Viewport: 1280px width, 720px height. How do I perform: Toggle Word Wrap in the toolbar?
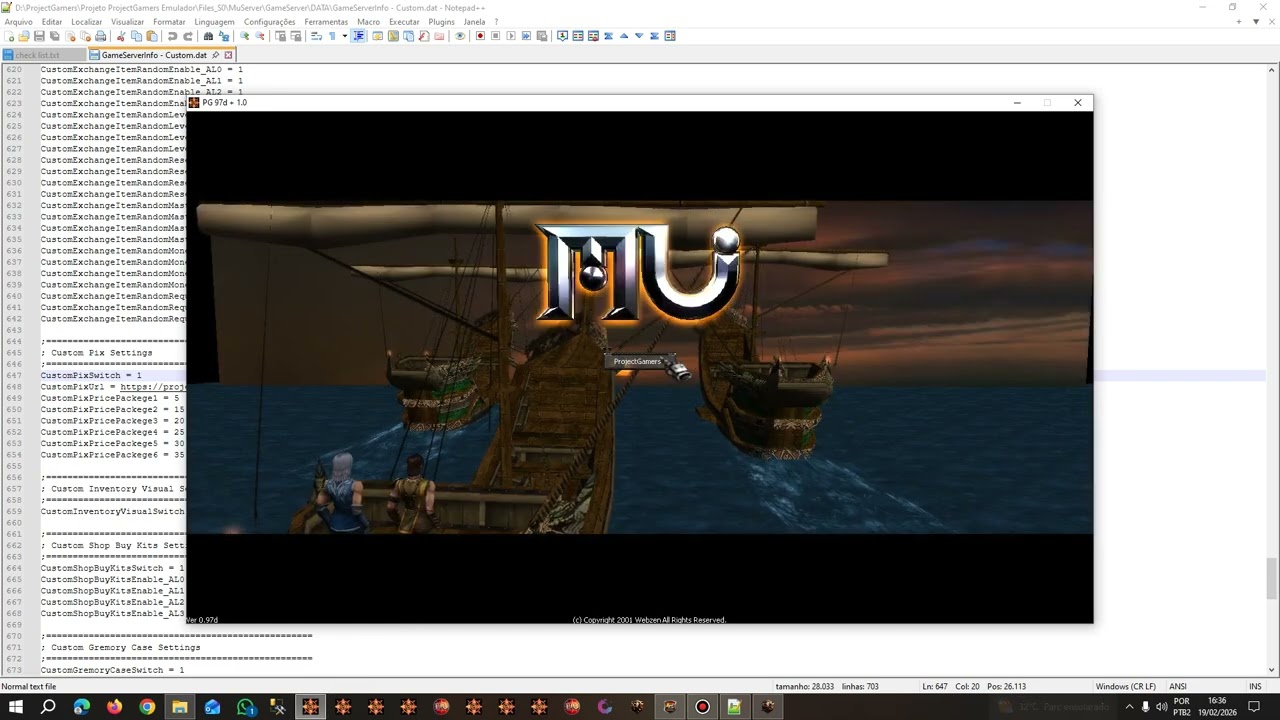click(316, 36)
